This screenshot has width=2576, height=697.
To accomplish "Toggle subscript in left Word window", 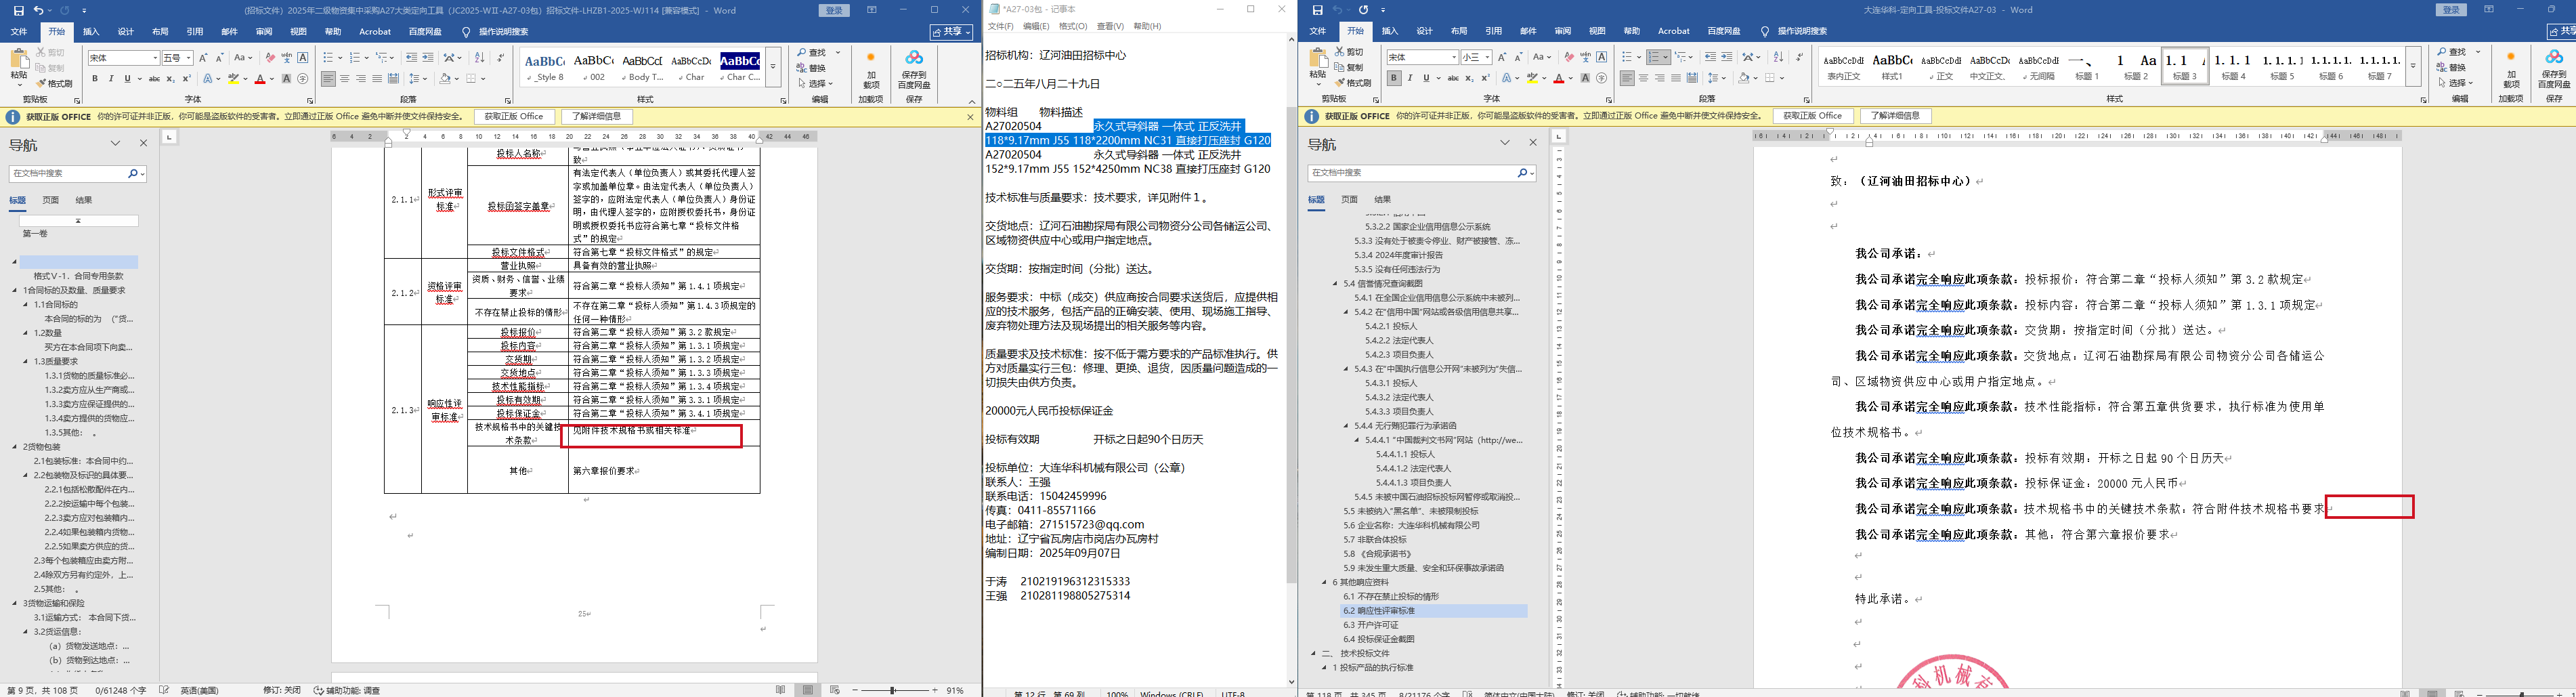I will [x=171, y=79].
